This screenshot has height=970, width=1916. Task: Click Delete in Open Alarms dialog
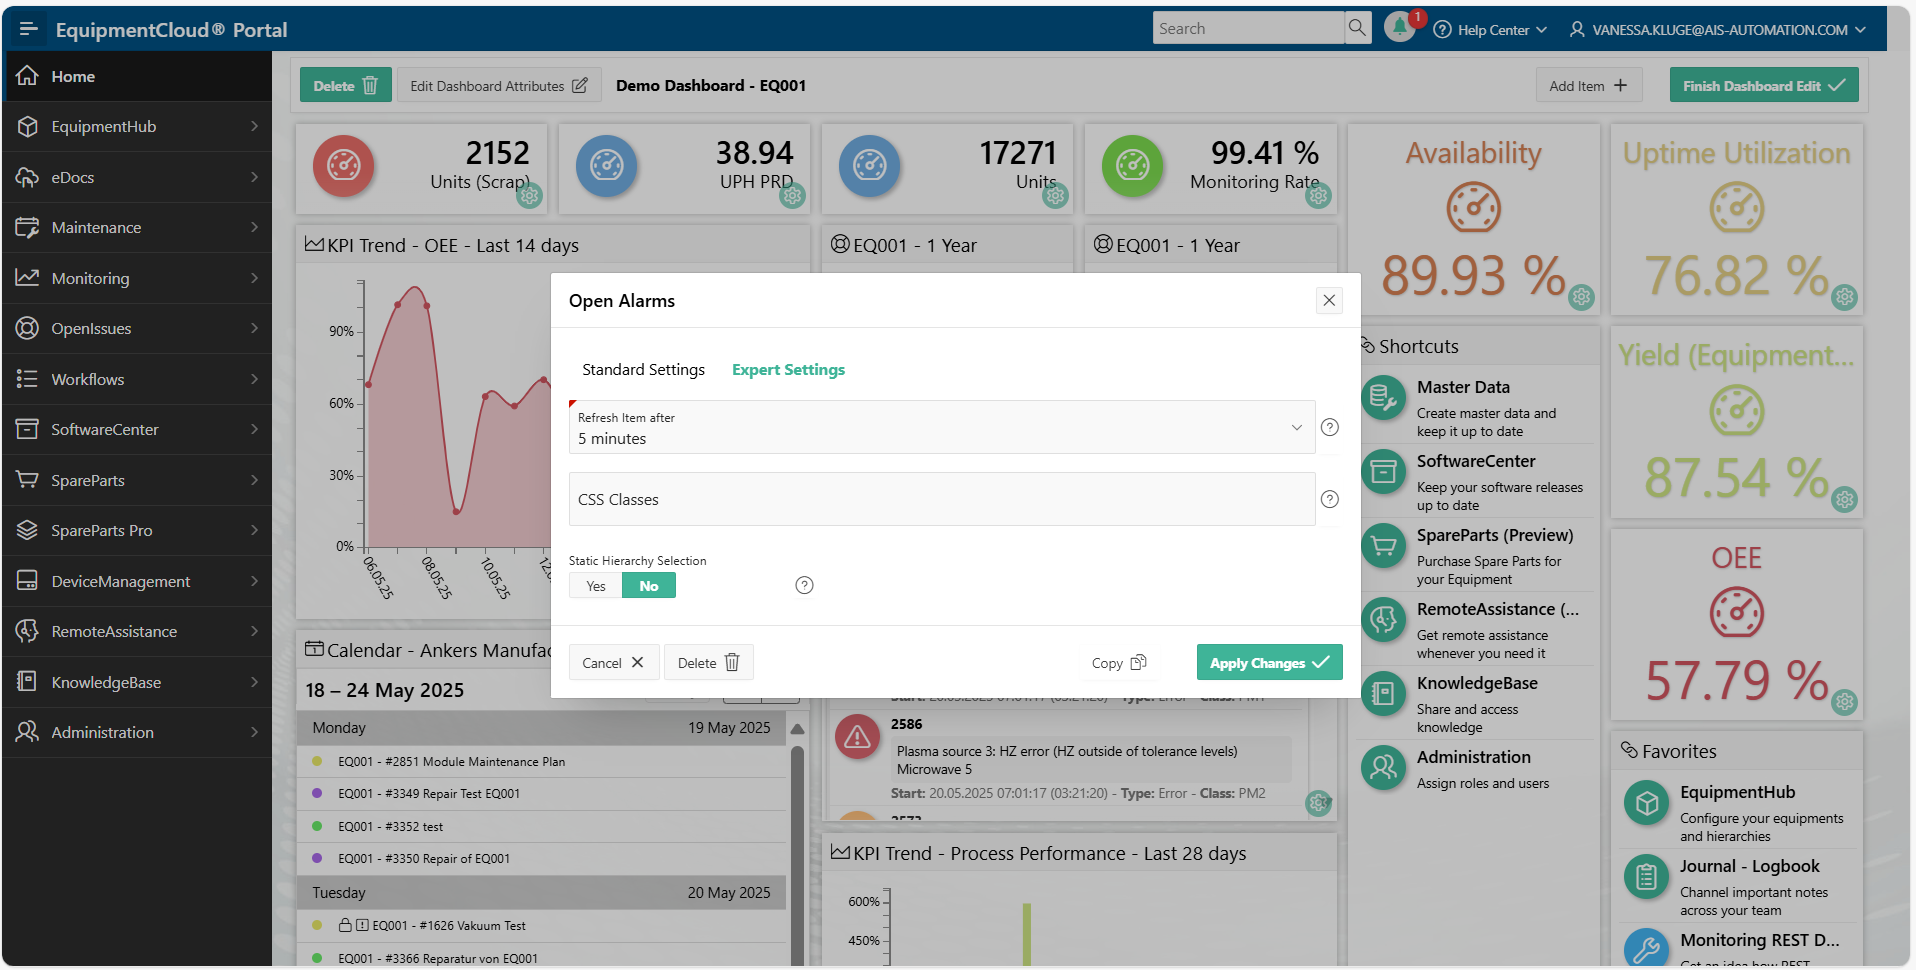click(708, 662)
